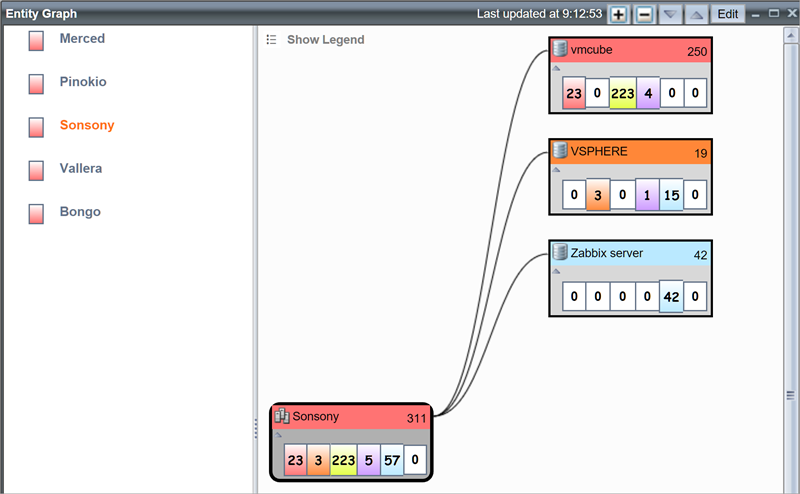The image size is (800, 494).
Task: Click the red status swatch beside Sonsony
Action: (x=36, y=128)
